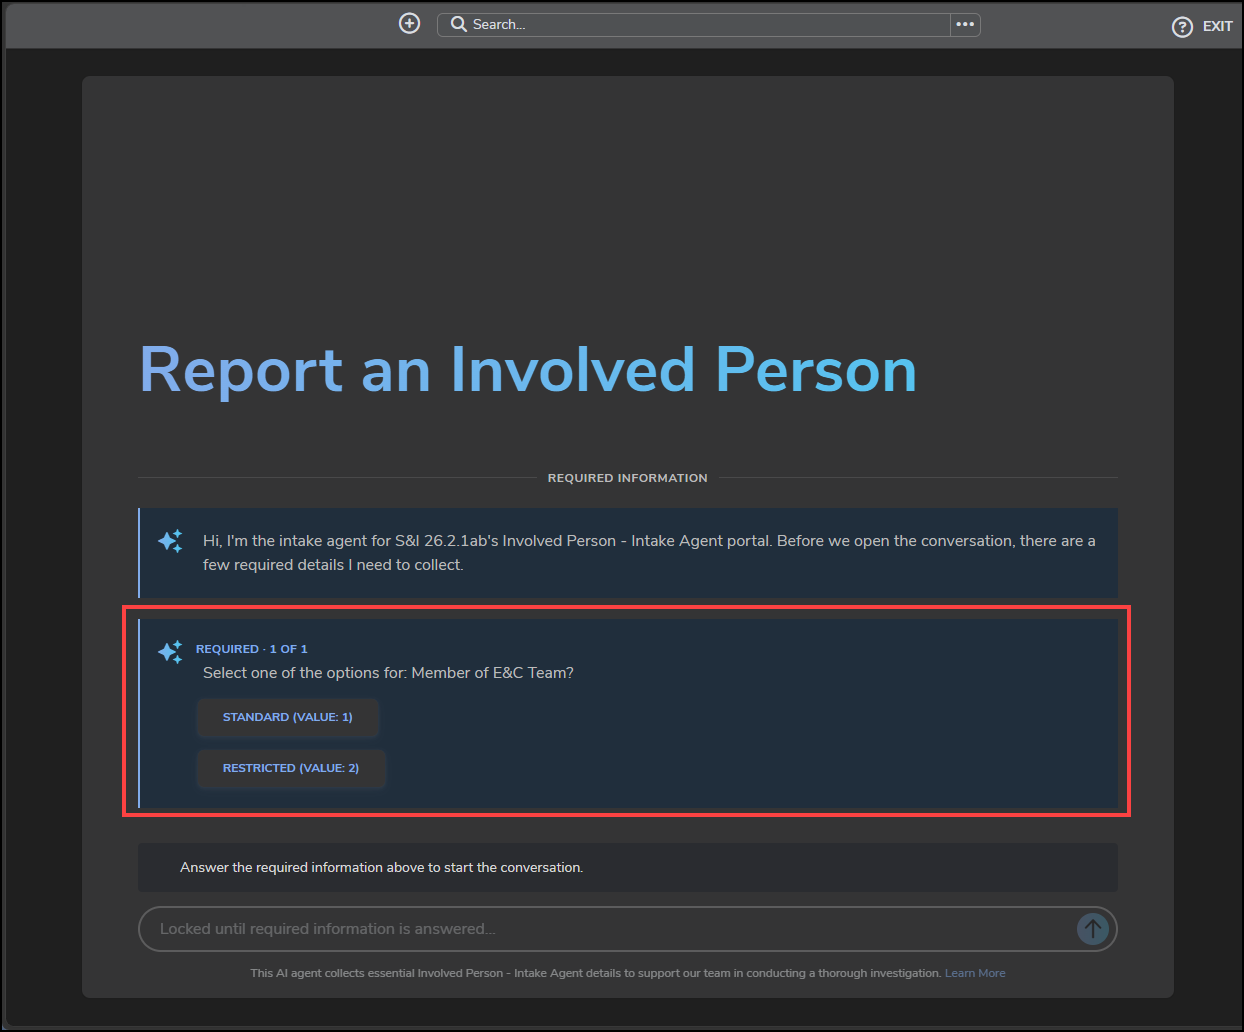Click the REQUIRED INFORMATION section label
This screenshot has height=1032, width=1244.
(627, 478)
